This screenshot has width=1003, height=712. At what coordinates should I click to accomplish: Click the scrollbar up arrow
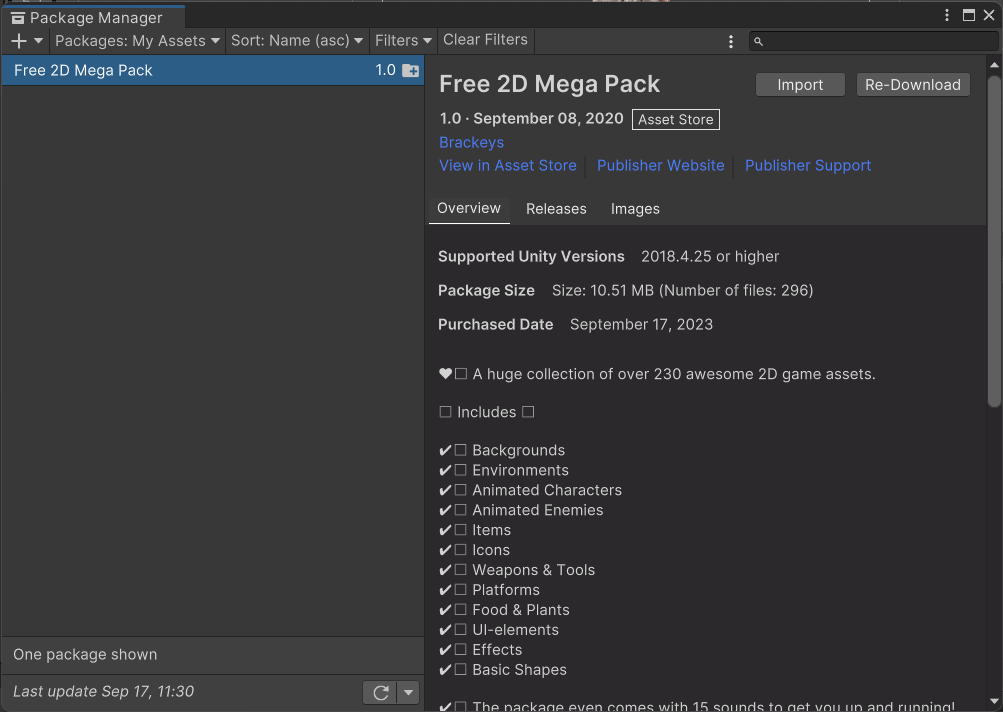pos(994,65)
